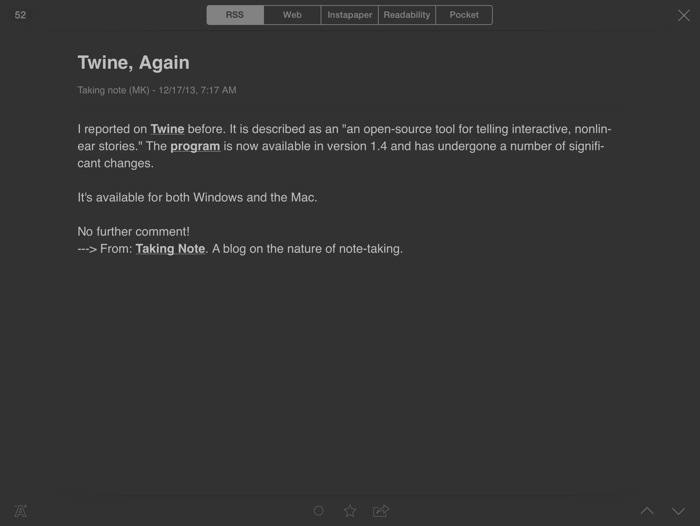The image size is (700, 526).
Task: Open the program link
Action: click(x=195, y=146)
